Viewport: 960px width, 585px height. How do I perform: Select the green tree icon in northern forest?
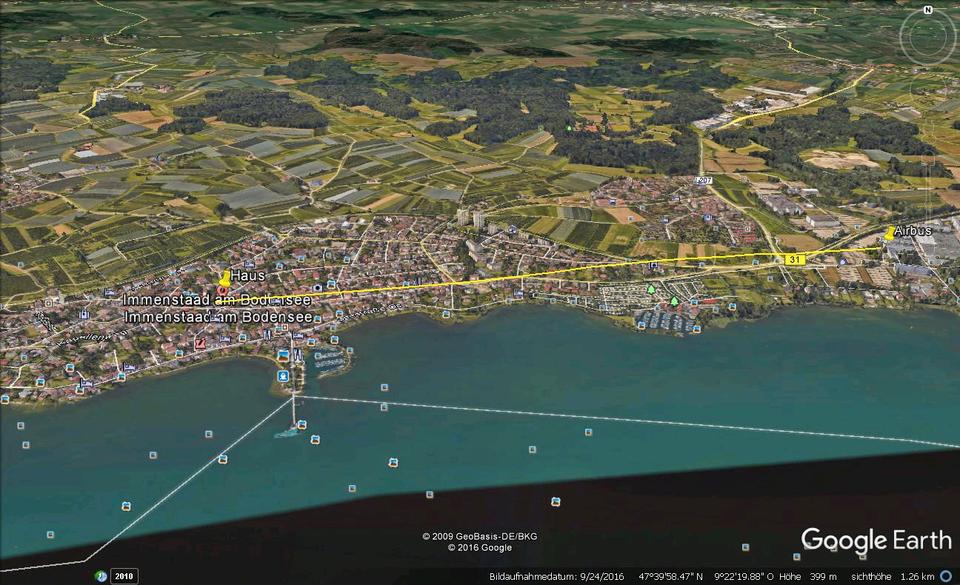569,127
